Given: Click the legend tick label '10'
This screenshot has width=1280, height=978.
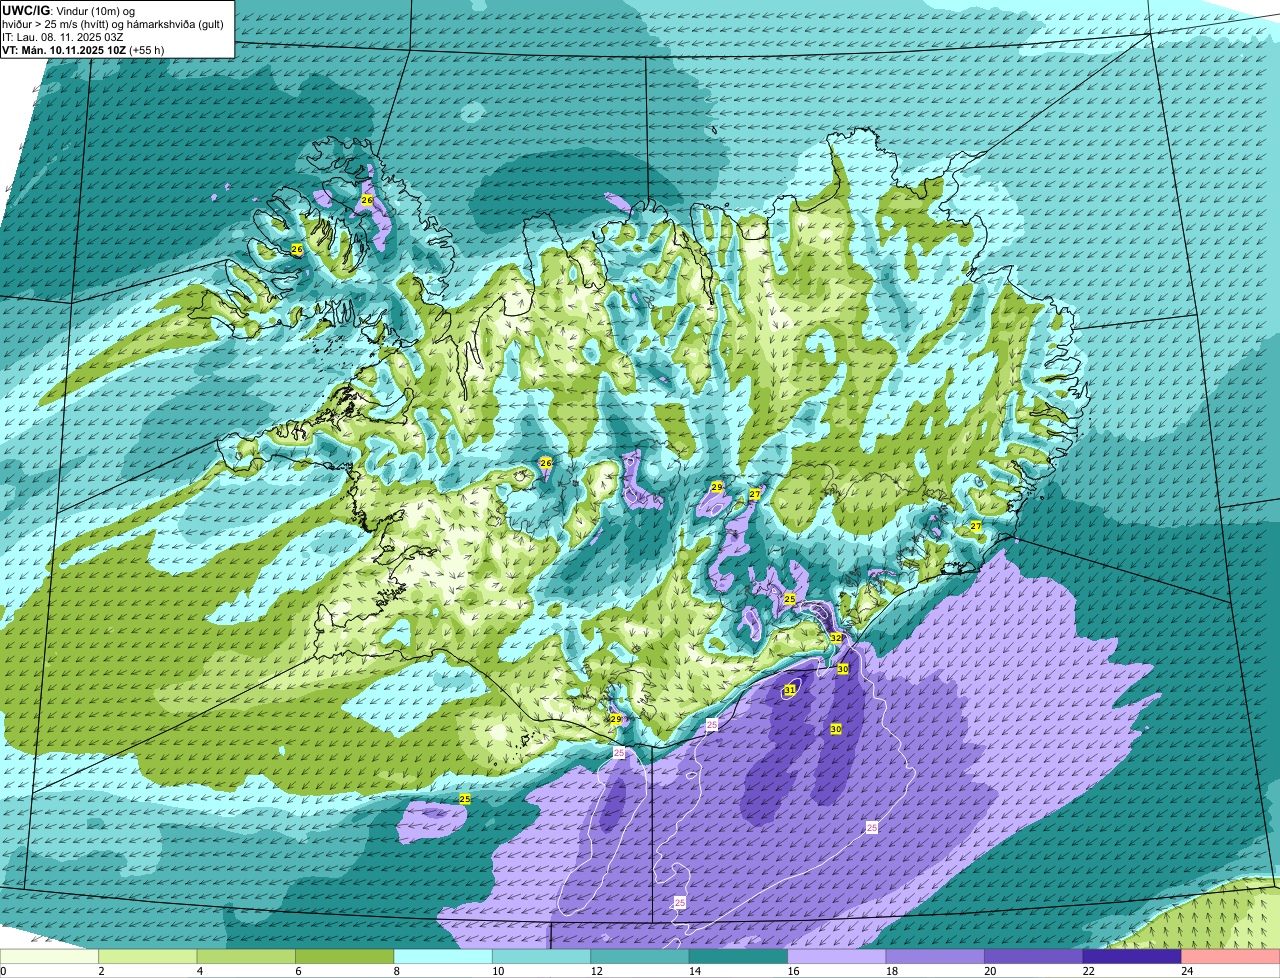Looking at the screenshot, I should (x=497, y=971).
